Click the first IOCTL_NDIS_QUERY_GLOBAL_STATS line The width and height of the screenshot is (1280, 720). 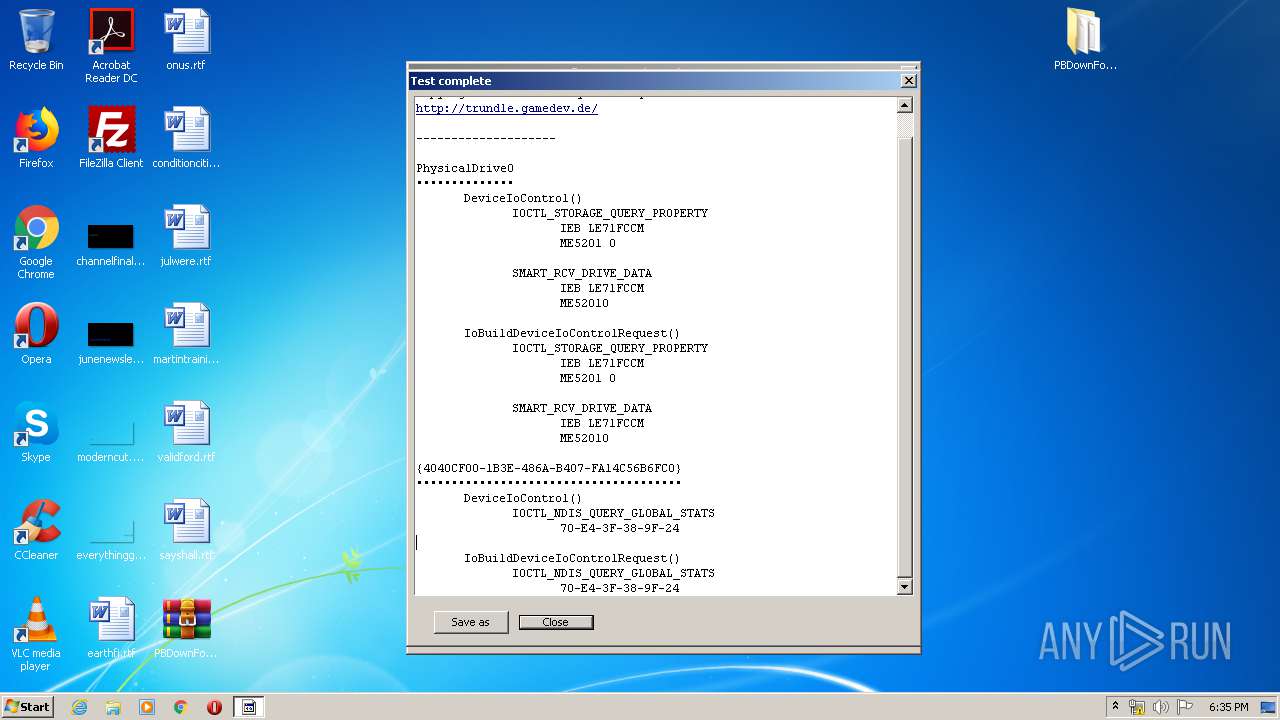614,513
